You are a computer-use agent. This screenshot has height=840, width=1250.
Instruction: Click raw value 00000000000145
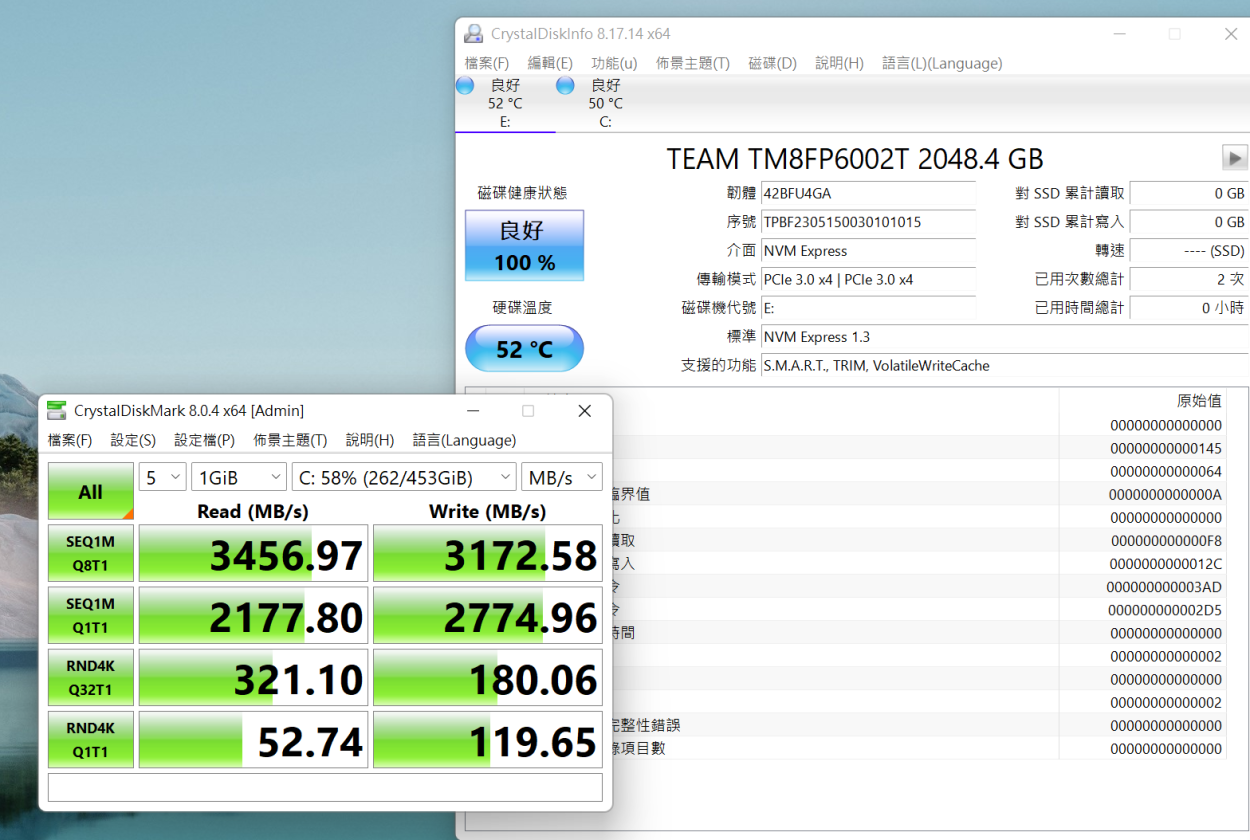[1165, 449]
